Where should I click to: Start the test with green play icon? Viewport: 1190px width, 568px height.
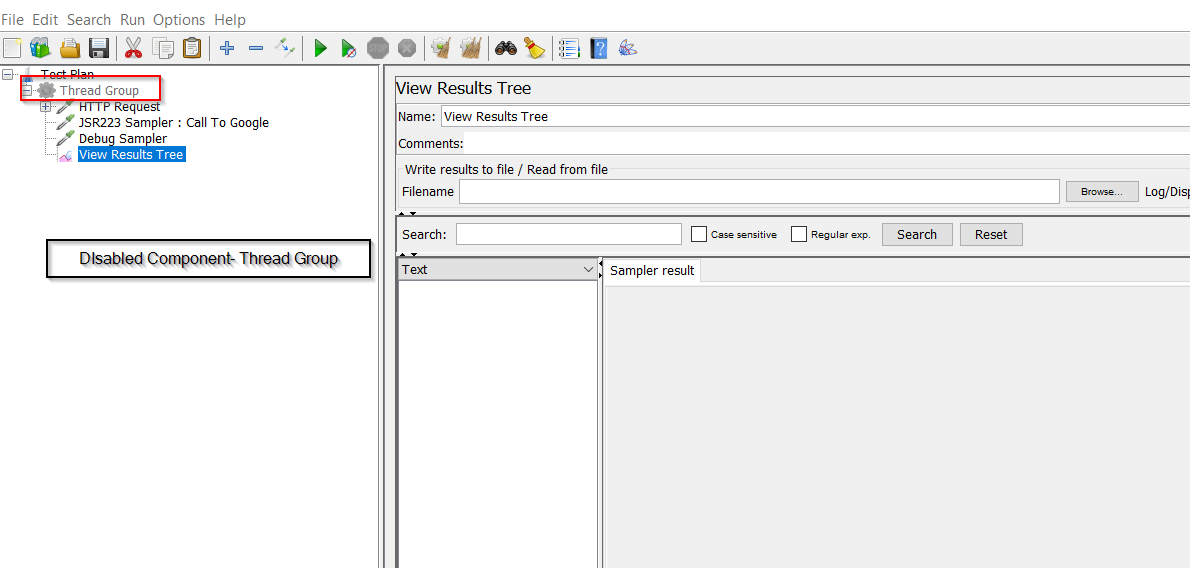(320, 49)
